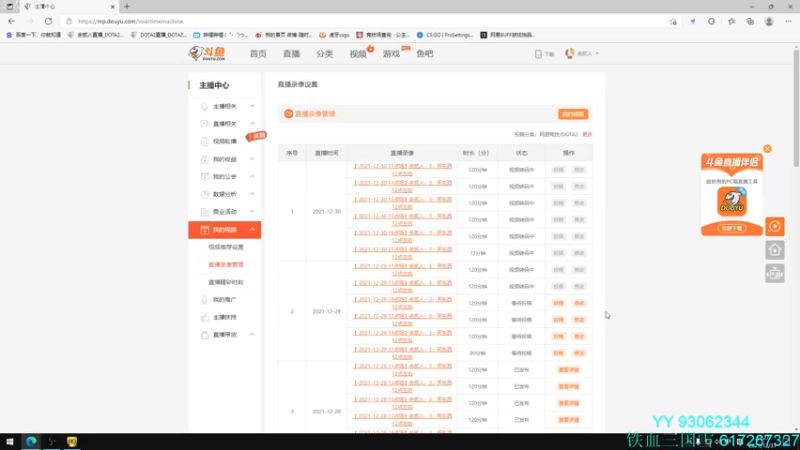This screenshot has width=800, height=450.
Task: Expand the 商业活动 chevron
Action: 252,212
